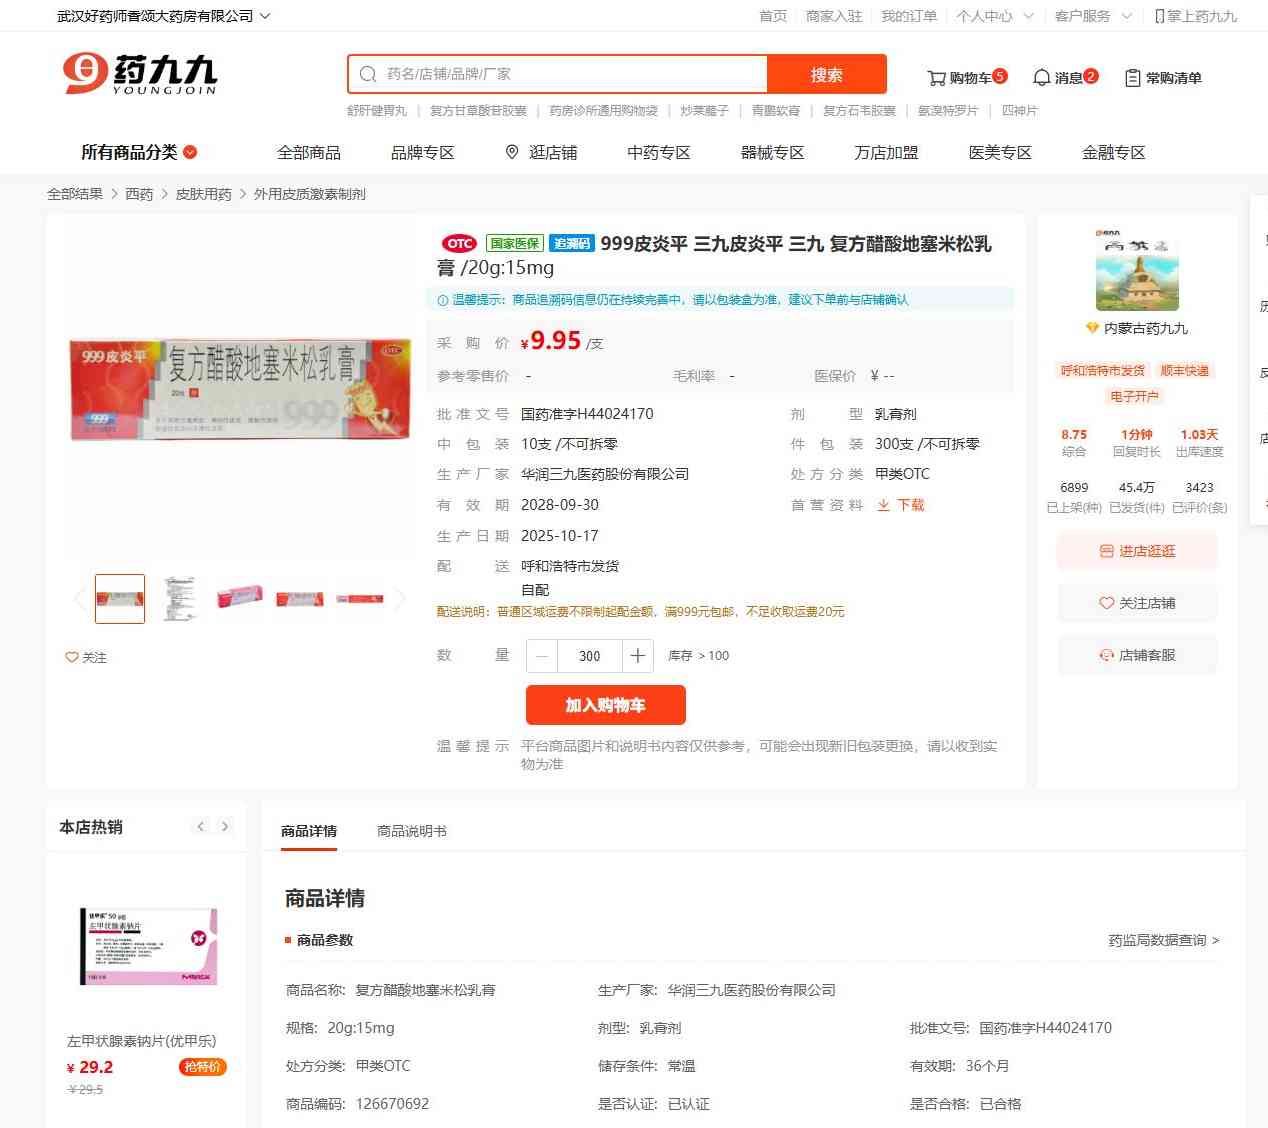Decrease quantity with minus stepper

pos(542,656)
